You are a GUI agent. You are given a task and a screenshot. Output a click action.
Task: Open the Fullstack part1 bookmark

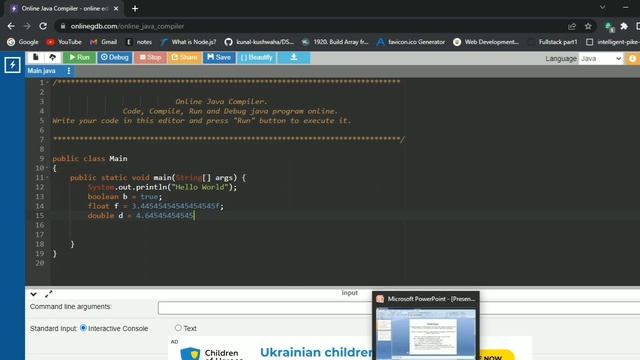tap(553, 42)
